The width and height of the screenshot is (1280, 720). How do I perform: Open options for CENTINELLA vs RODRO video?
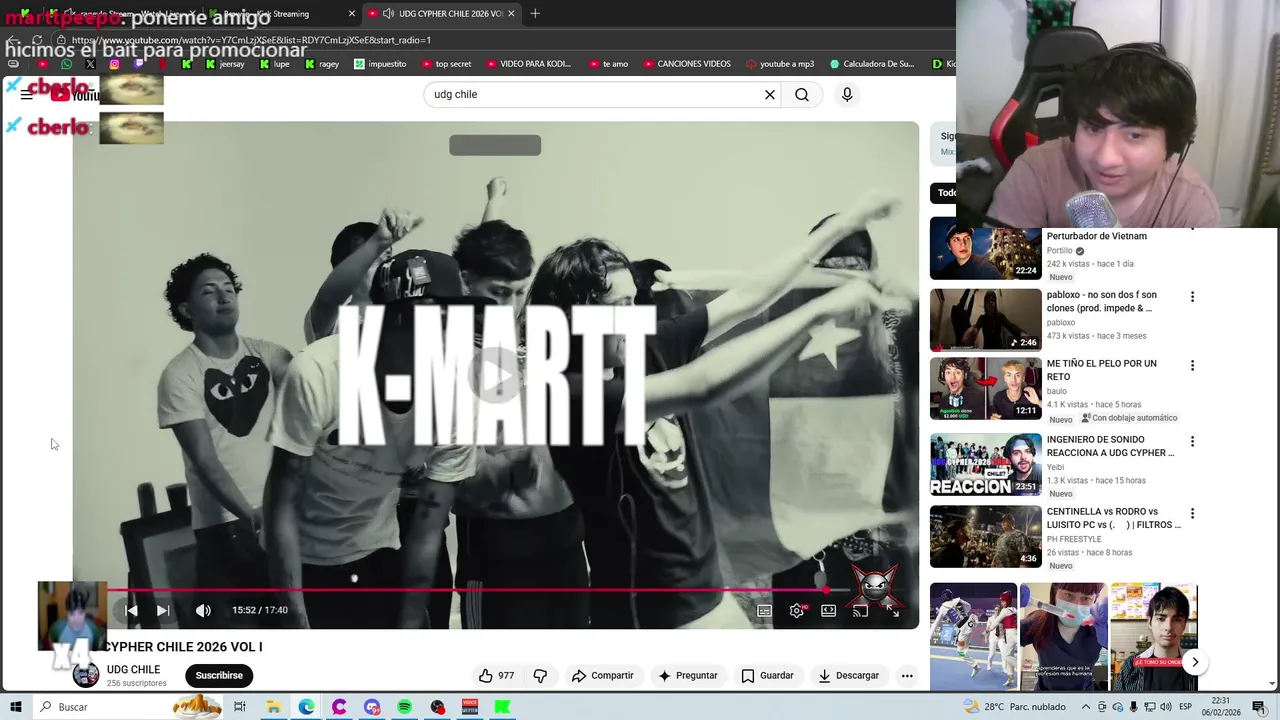point(1192,513)
